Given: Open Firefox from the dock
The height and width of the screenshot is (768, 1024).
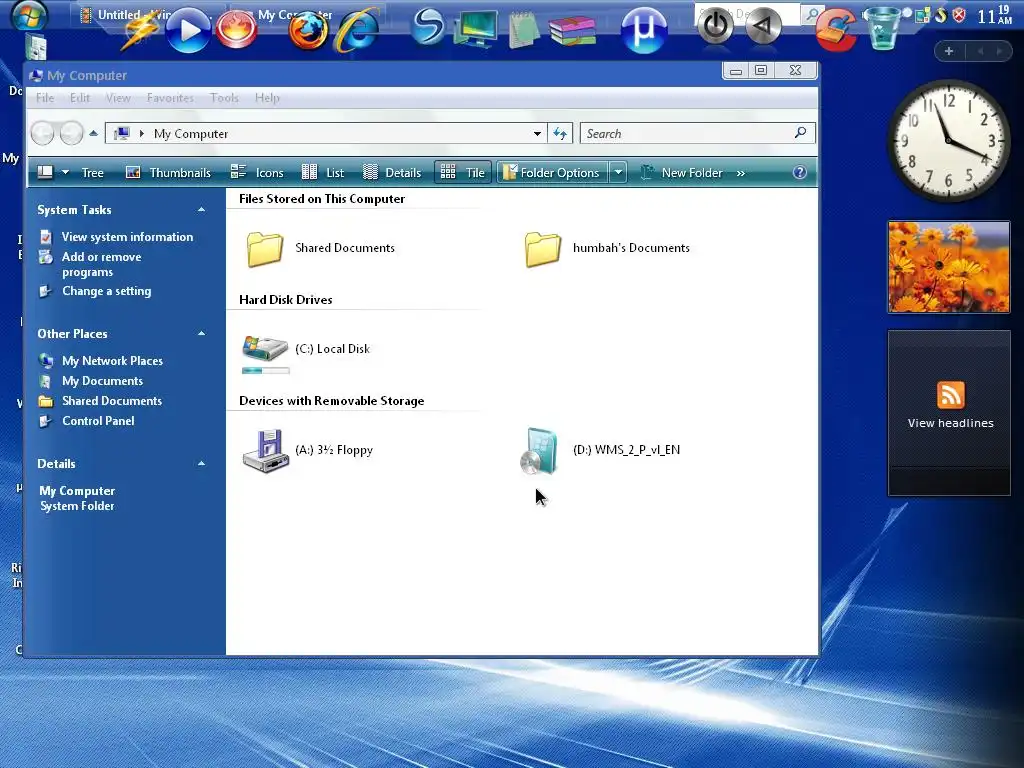Looking at the screenshot, I should [308, 29].
